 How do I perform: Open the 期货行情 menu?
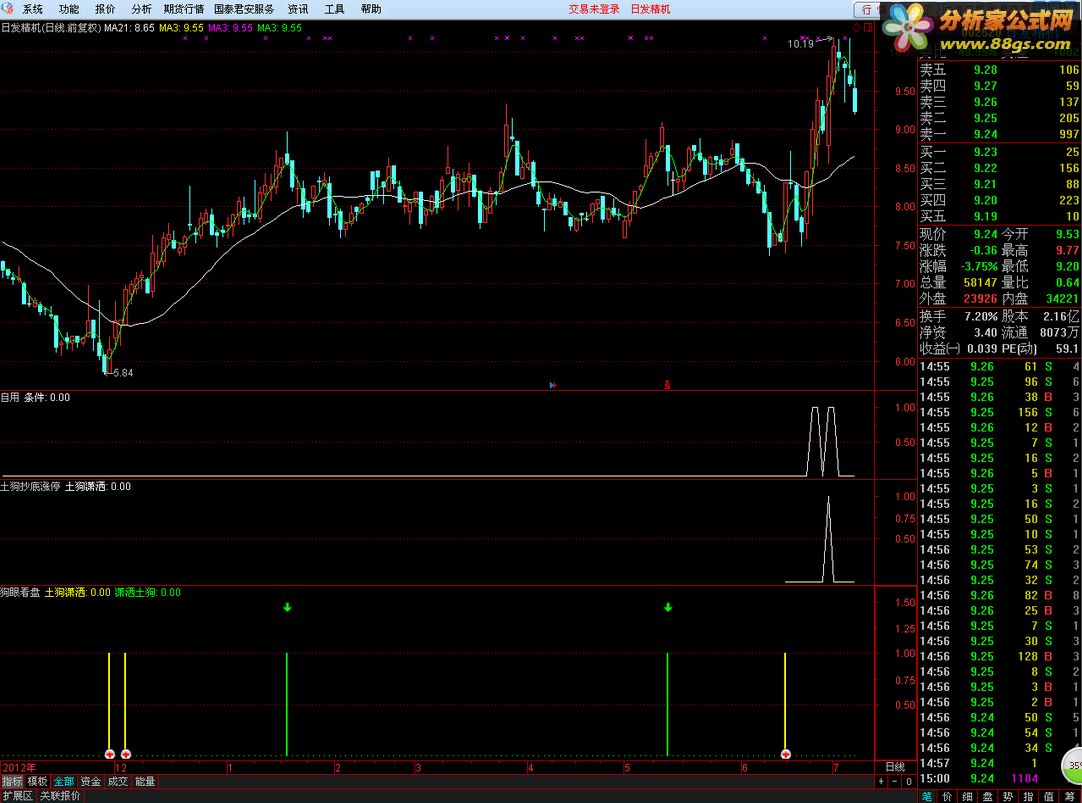(184, 9)
